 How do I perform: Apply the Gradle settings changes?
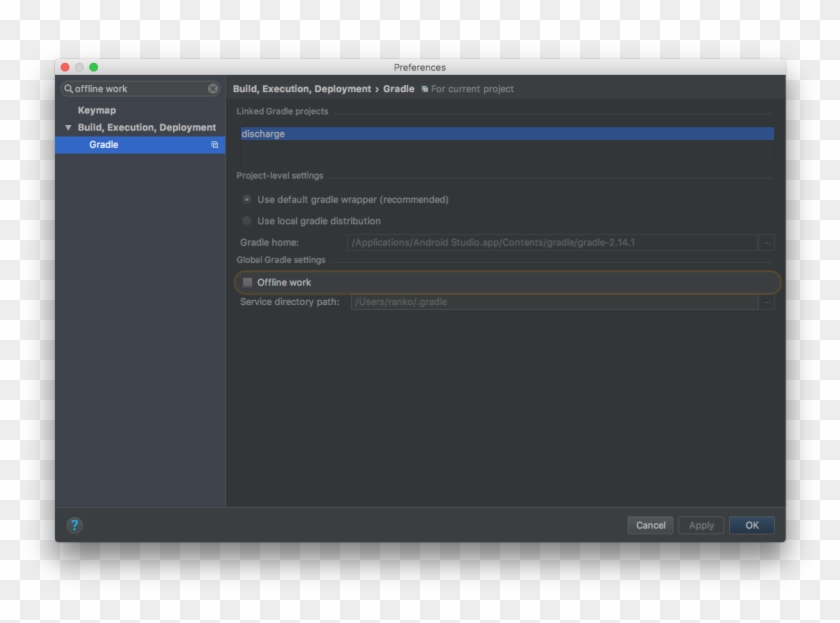(x=701, y=525)
